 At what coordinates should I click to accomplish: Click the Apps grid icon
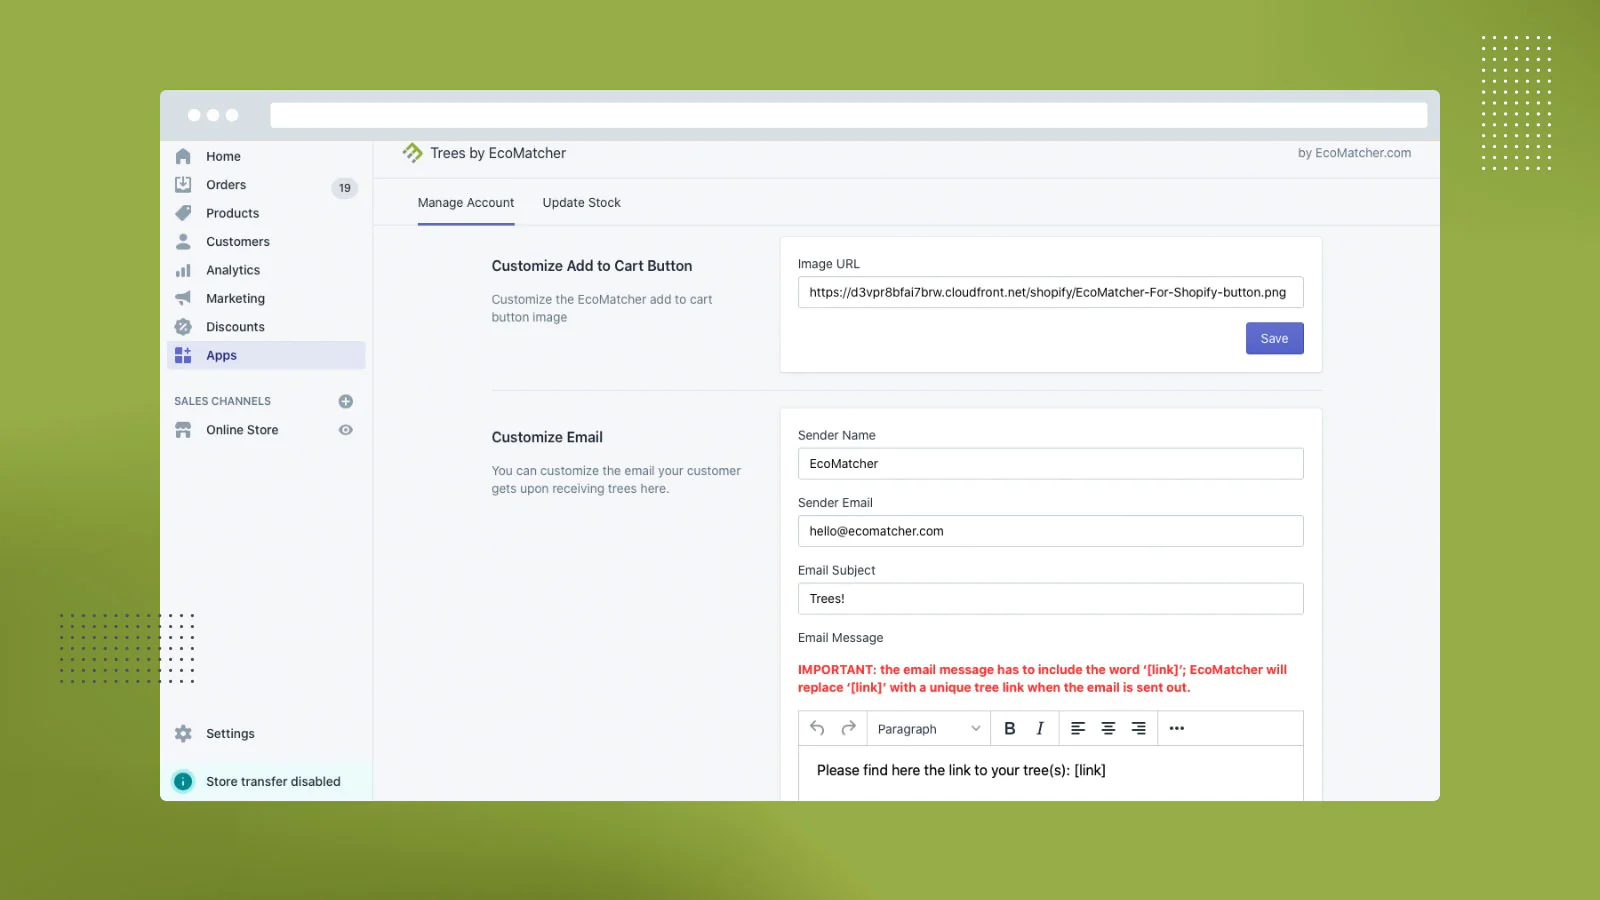tap(183, 355)
